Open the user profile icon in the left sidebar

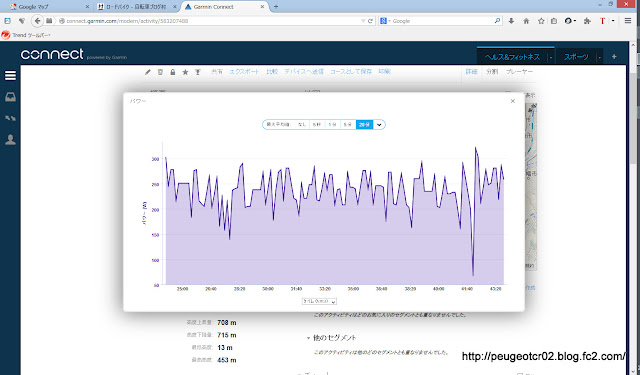[10, 140]
